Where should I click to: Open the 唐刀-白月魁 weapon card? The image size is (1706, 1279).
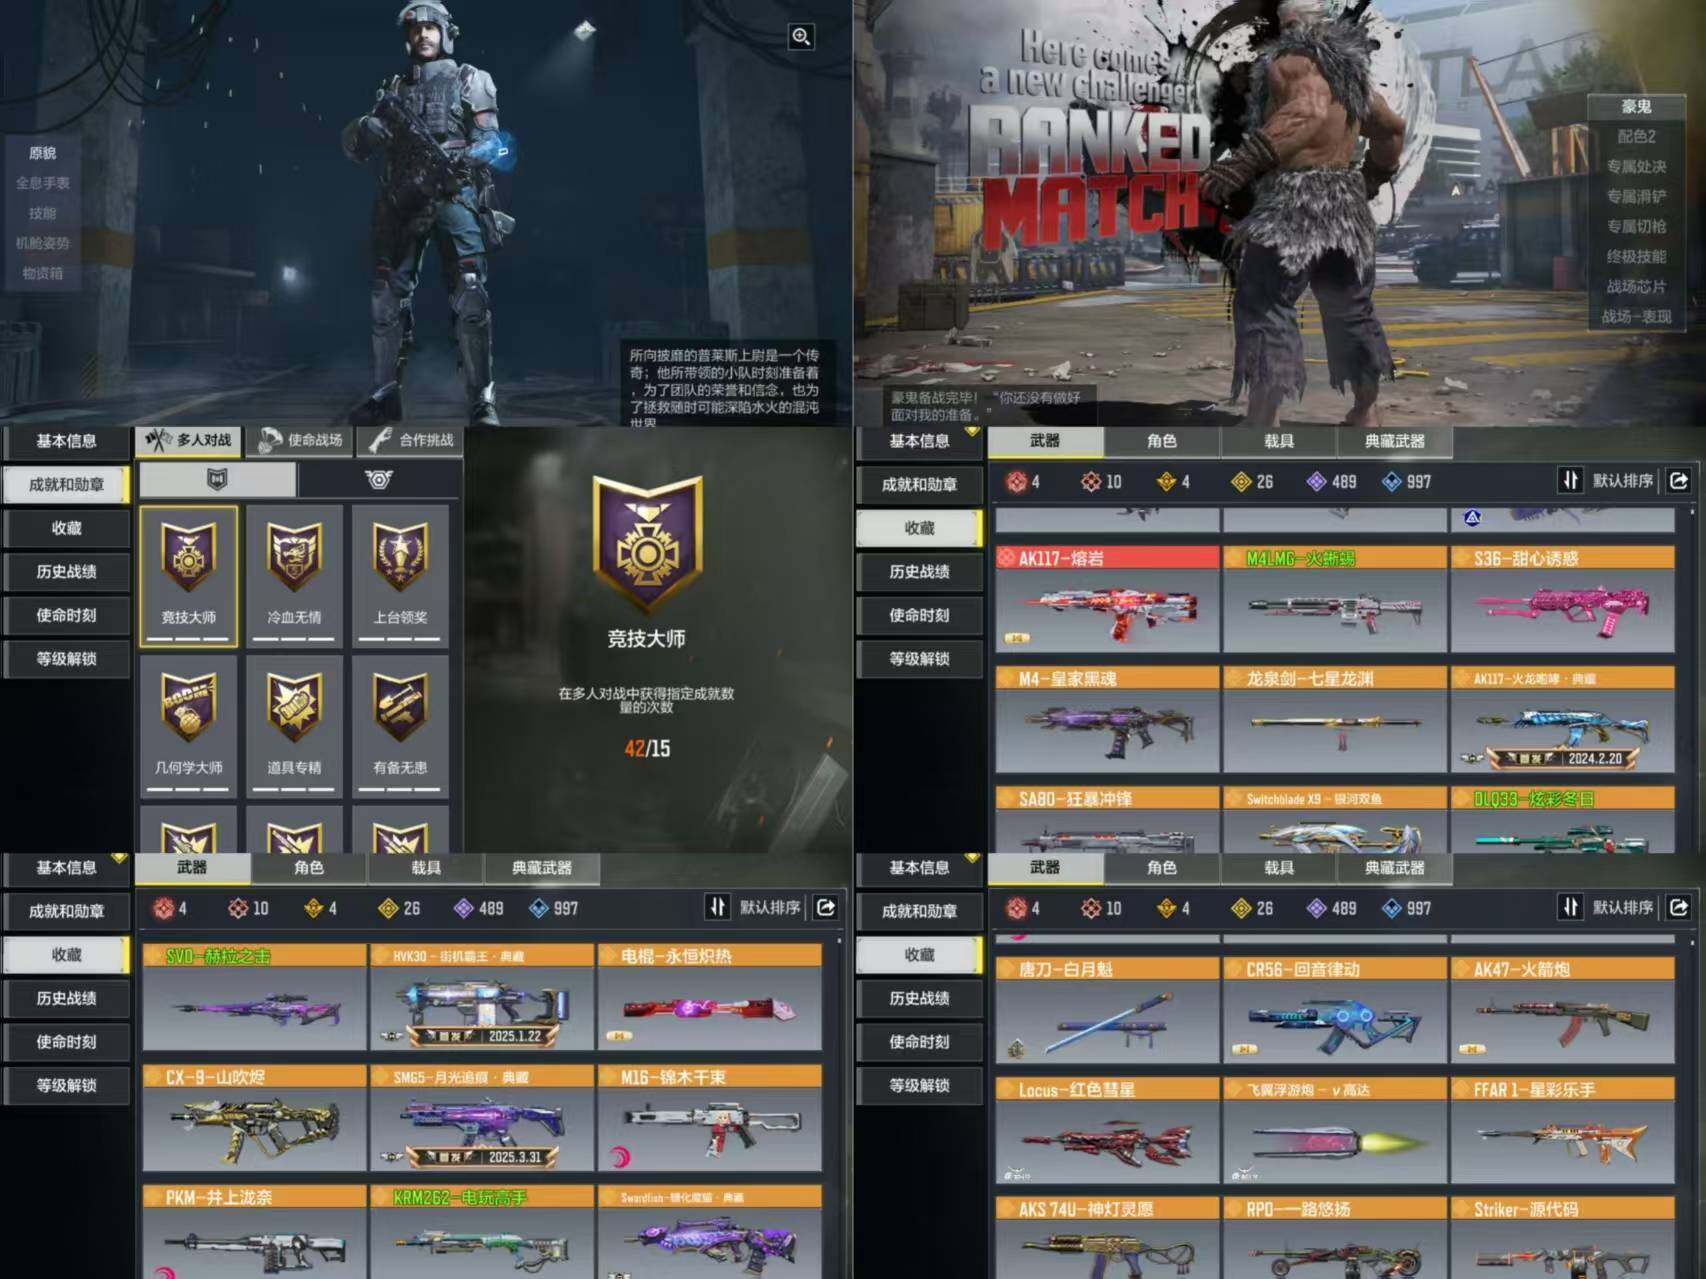pyautogui.click(x=1107, y=1010)
